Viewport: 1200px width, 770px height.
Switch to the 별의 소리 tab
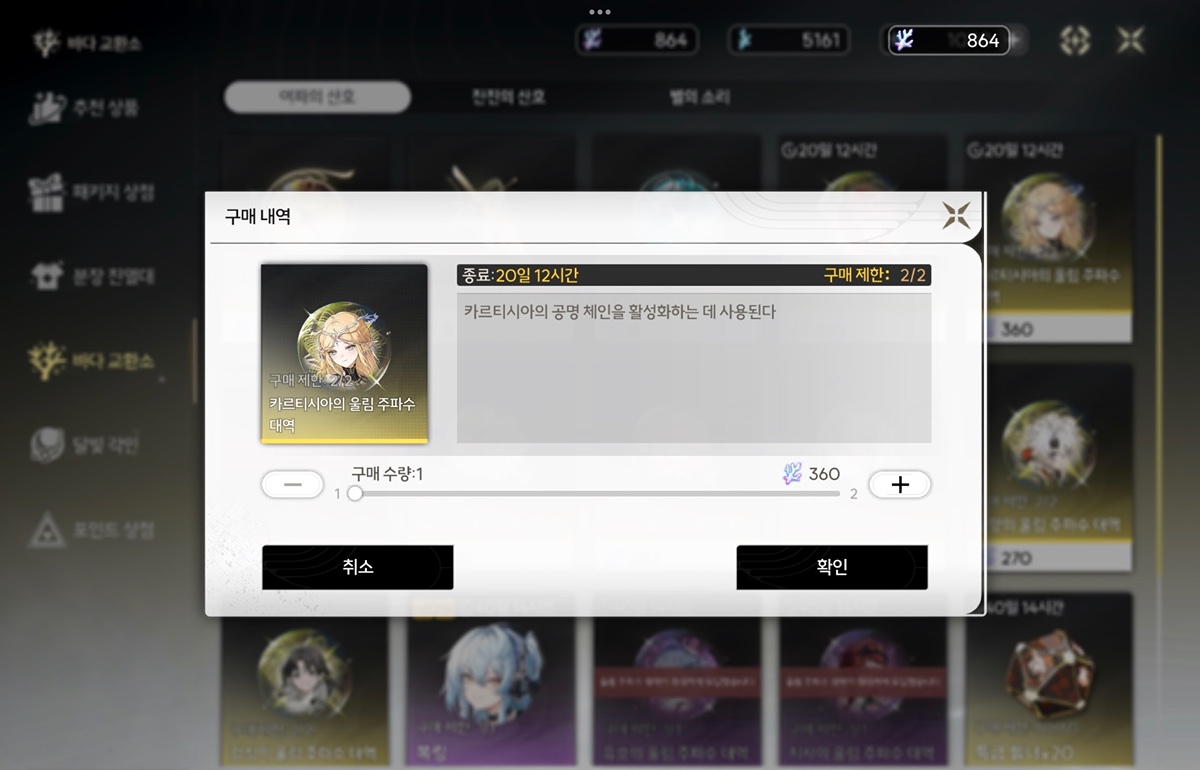699,98
